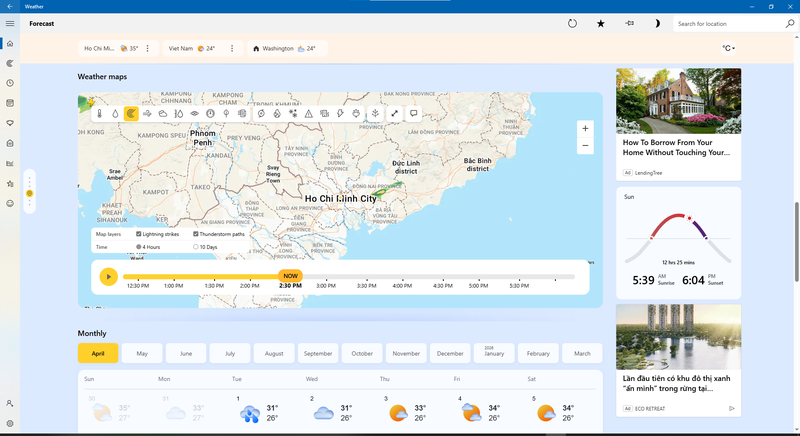Click the NOW marker on the timeline
The image size is (800, 436).
point(290,276)
